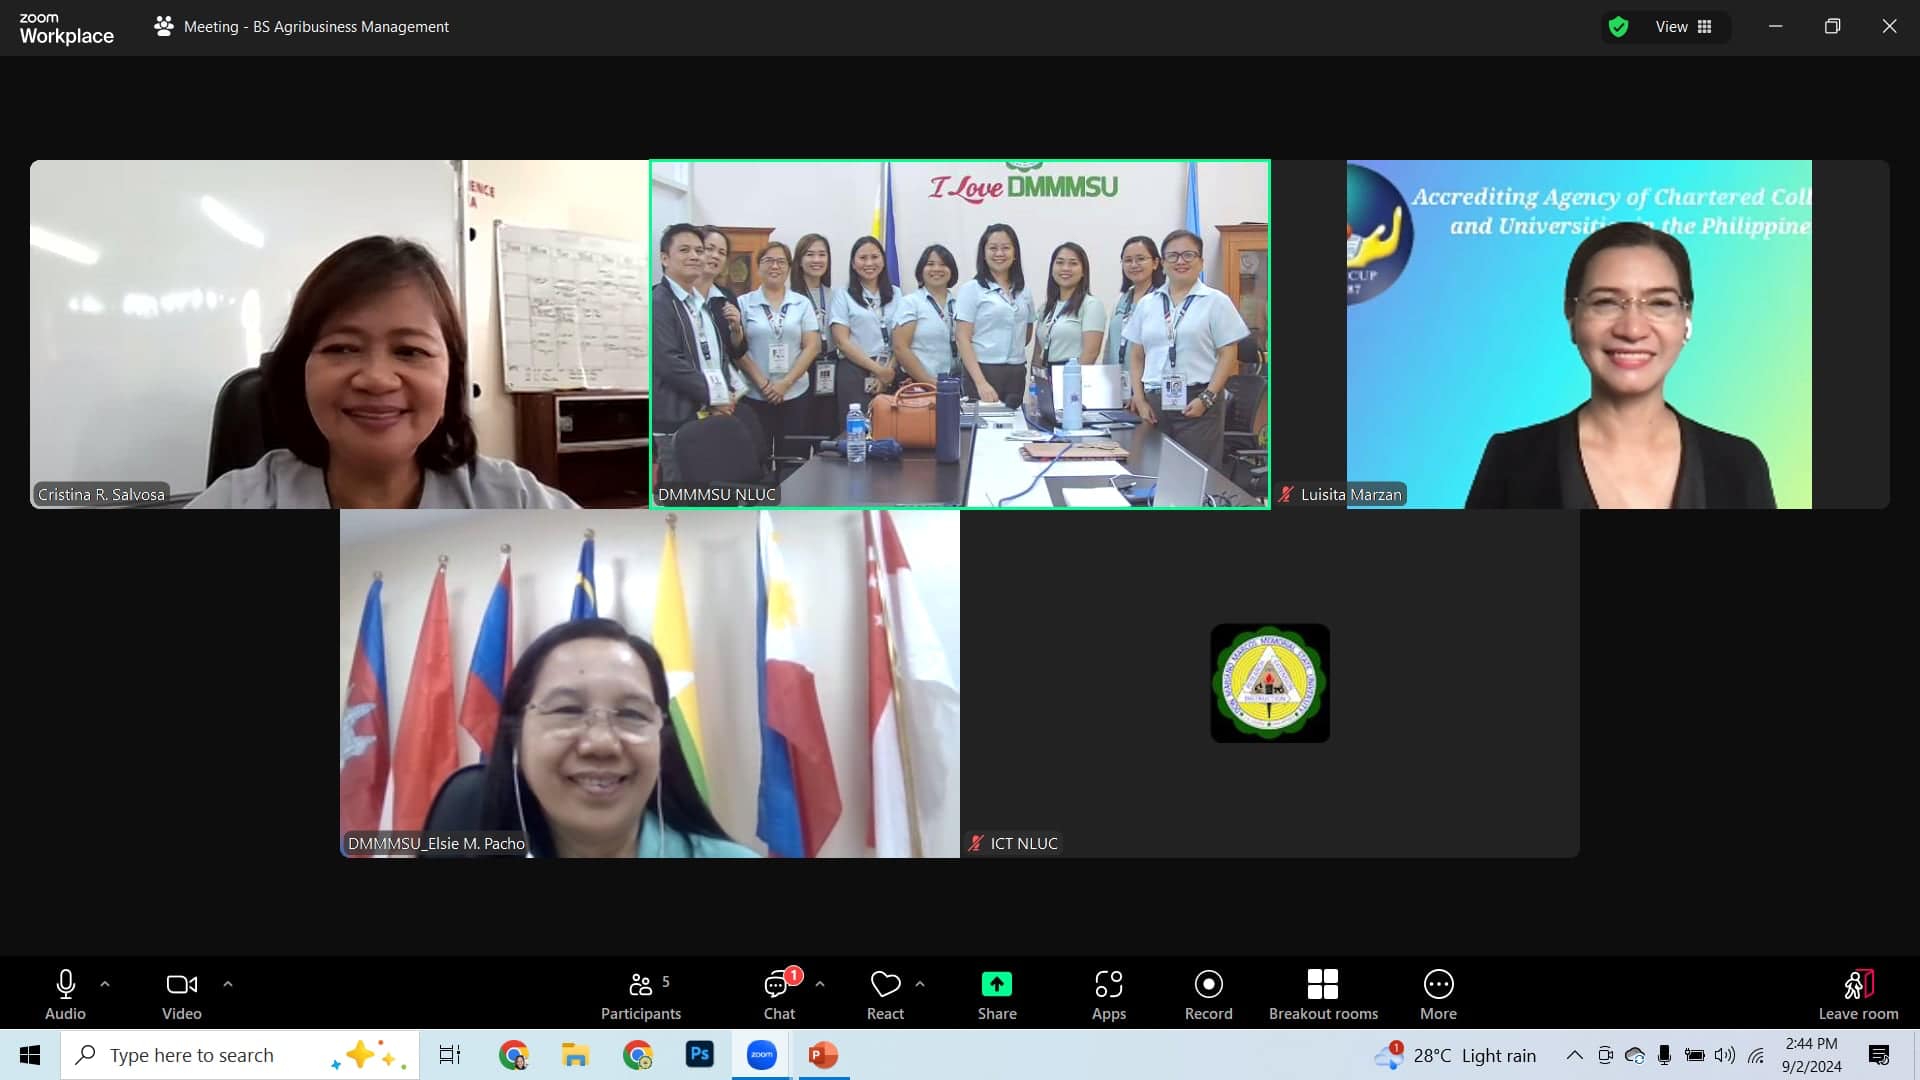This screenshot has height=1080, width=1920.
Task: Select DMMMSU NLUC group video tile
Action: [x=960, y=334]
